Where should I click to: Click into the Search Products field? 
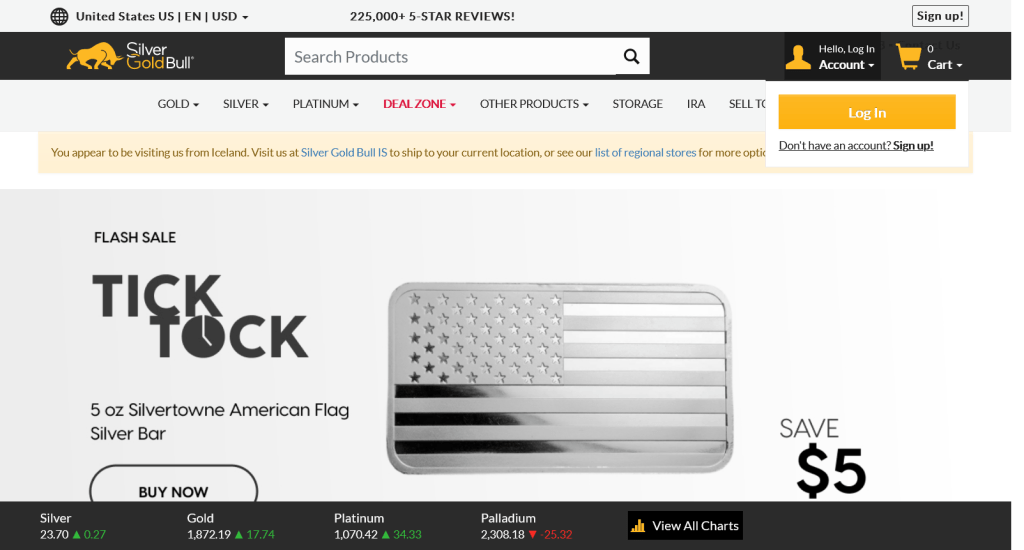tap(451, 56)
